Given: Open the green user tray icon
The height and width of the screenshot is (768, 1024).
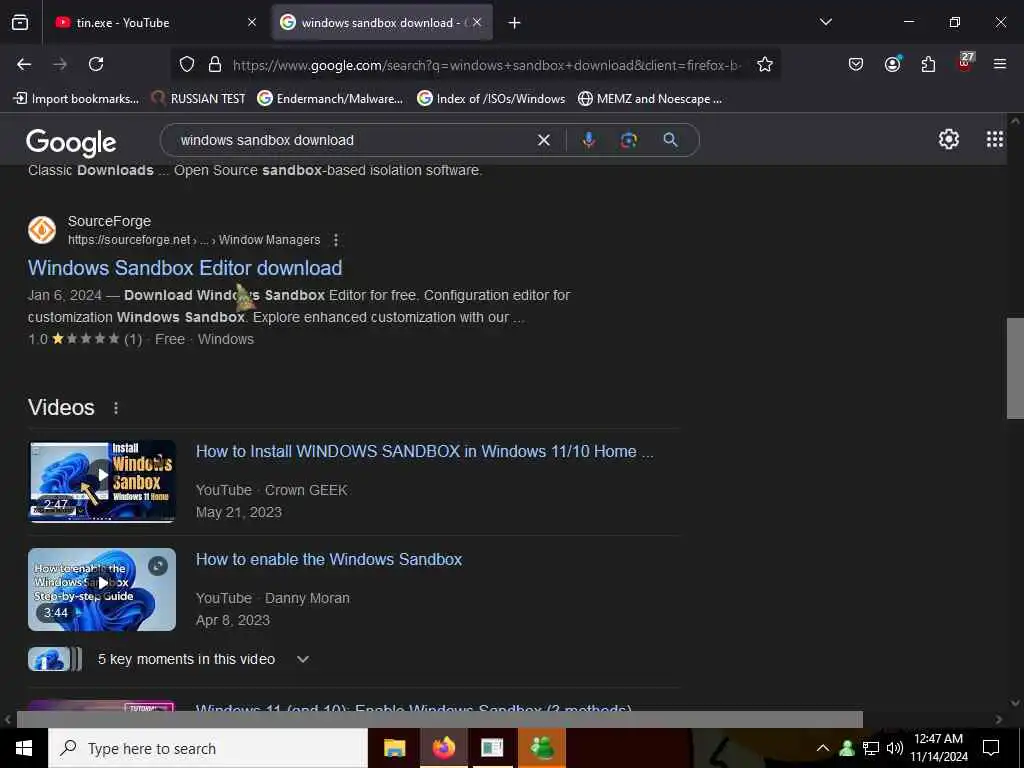Looking at the screenshot, I should (847, 748).
